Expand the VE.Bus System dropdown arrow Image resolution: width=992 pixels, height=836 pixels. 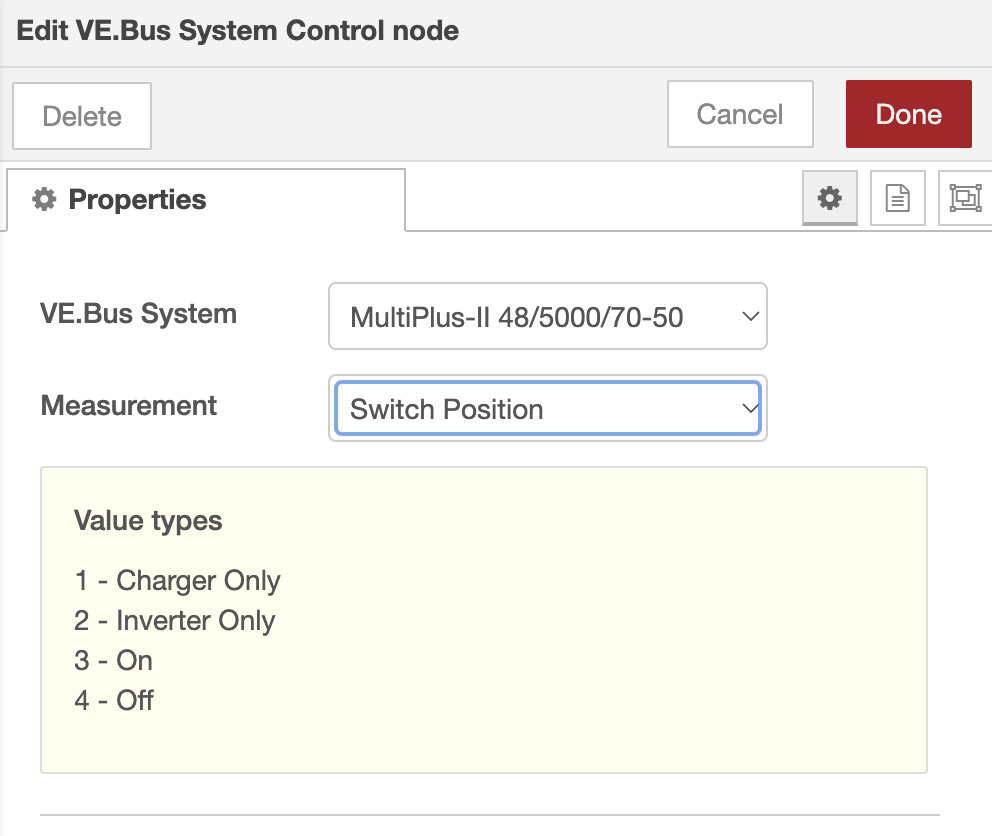749,317
